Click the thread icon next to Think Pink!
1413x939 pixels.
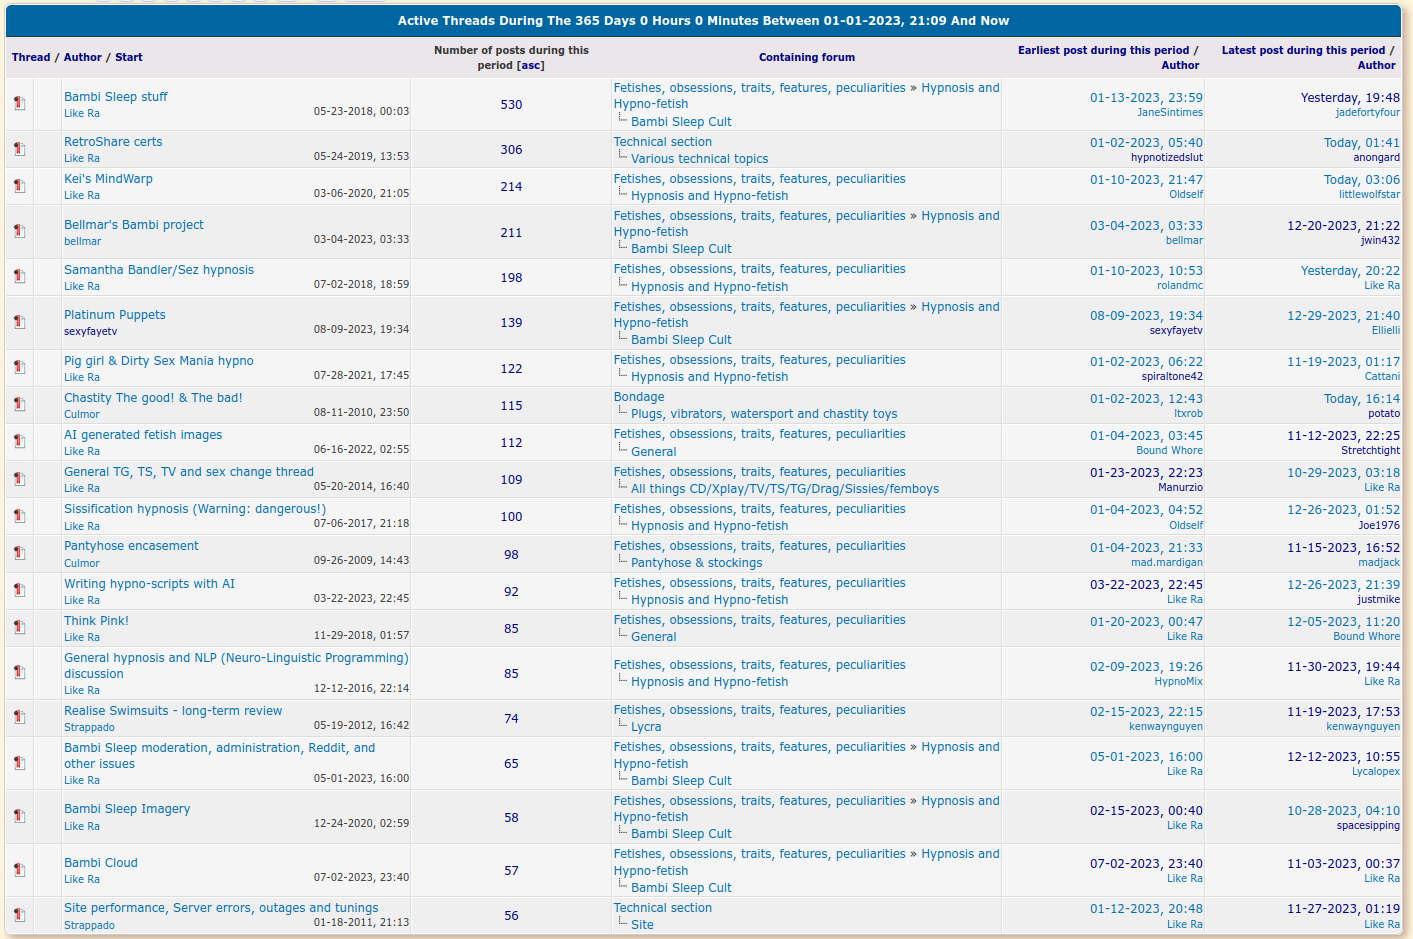(19, 628)
